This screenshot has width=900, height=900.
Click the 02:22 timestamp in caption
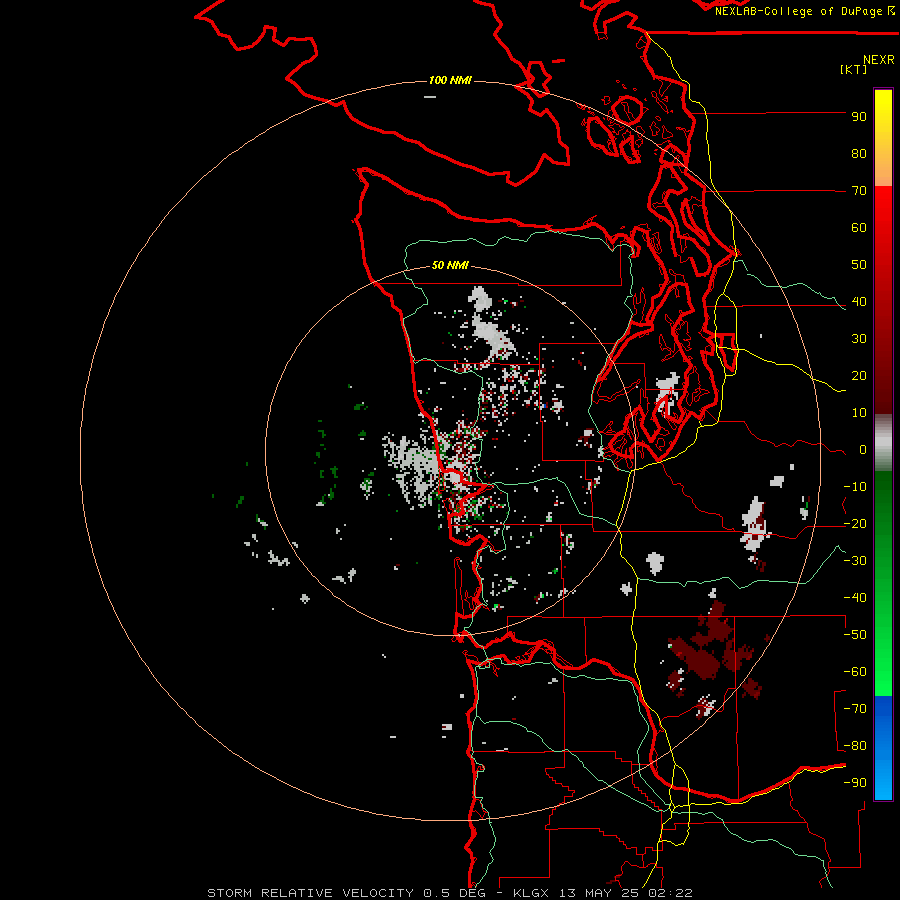click(670, 893)
